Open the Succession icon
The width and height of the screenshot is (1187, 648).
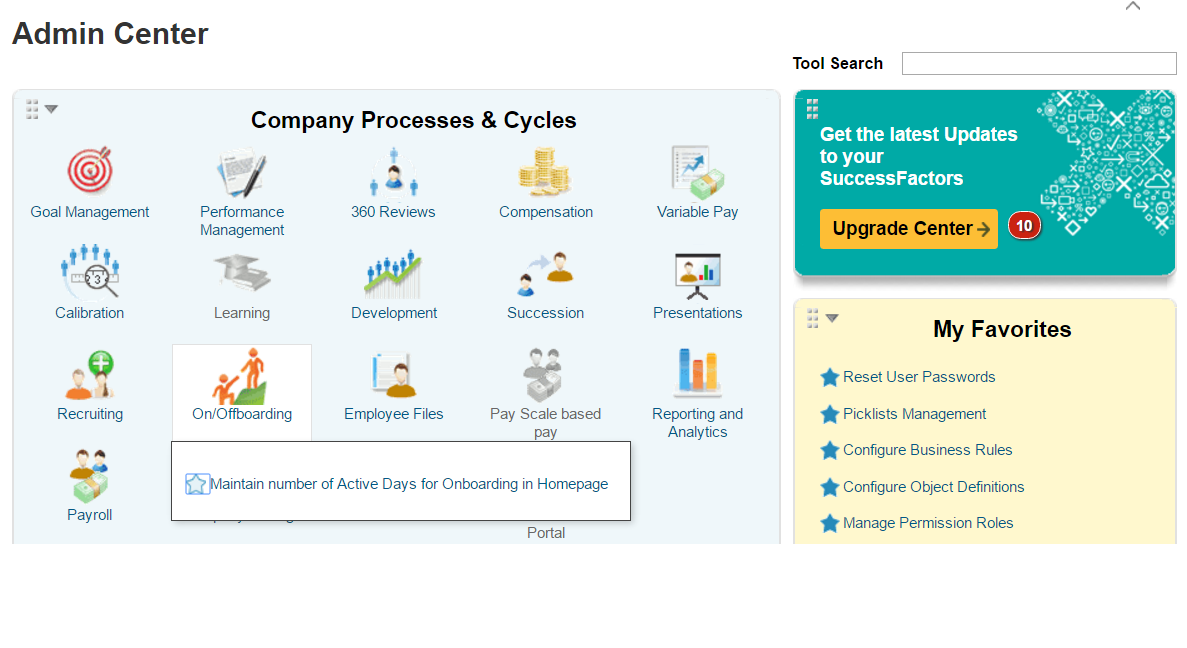click(545, 273)
